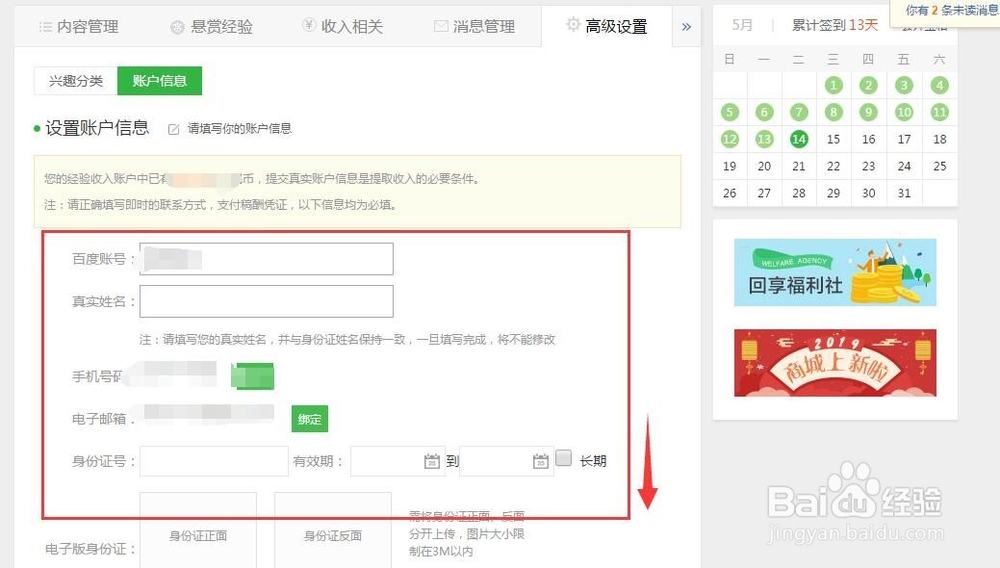This screenshot has height=568, width=1000.
Task: Open the 有效期 end date calendar icon
Action: (x=541, y=461)
